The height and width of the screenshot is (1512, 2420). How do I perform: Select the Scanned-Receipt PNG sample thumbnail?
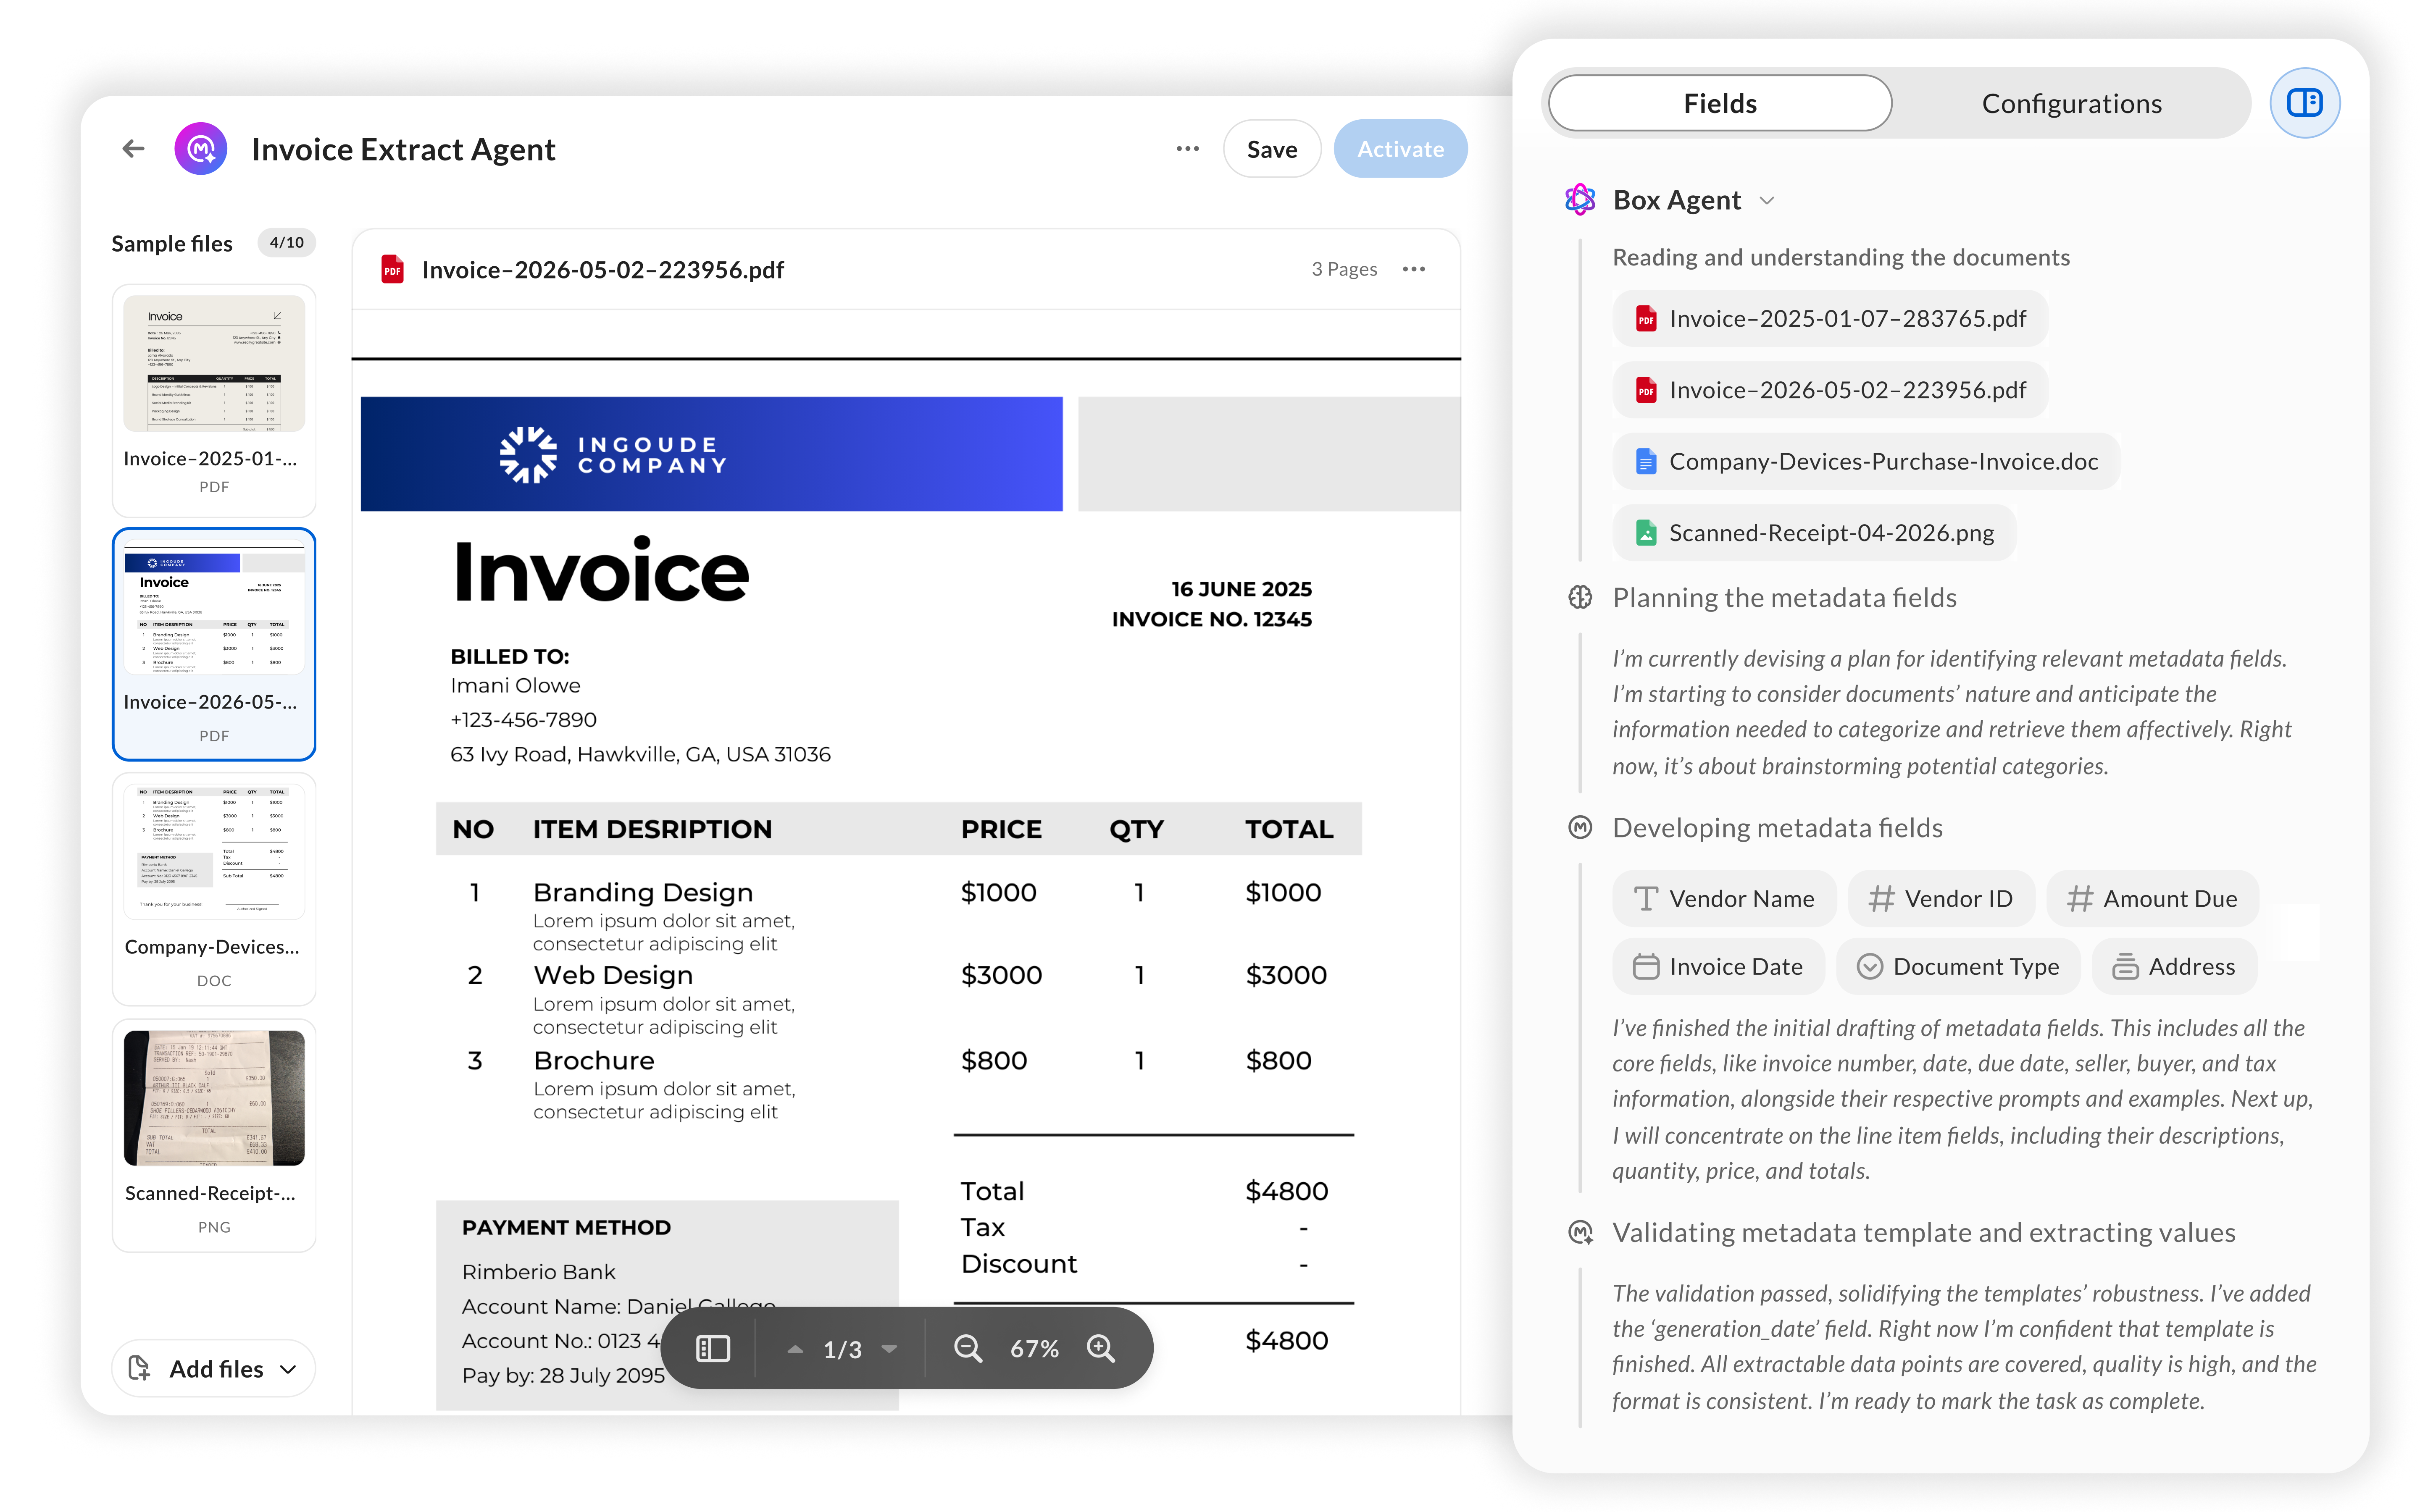pyautogui.click(x=214, y=1135)
